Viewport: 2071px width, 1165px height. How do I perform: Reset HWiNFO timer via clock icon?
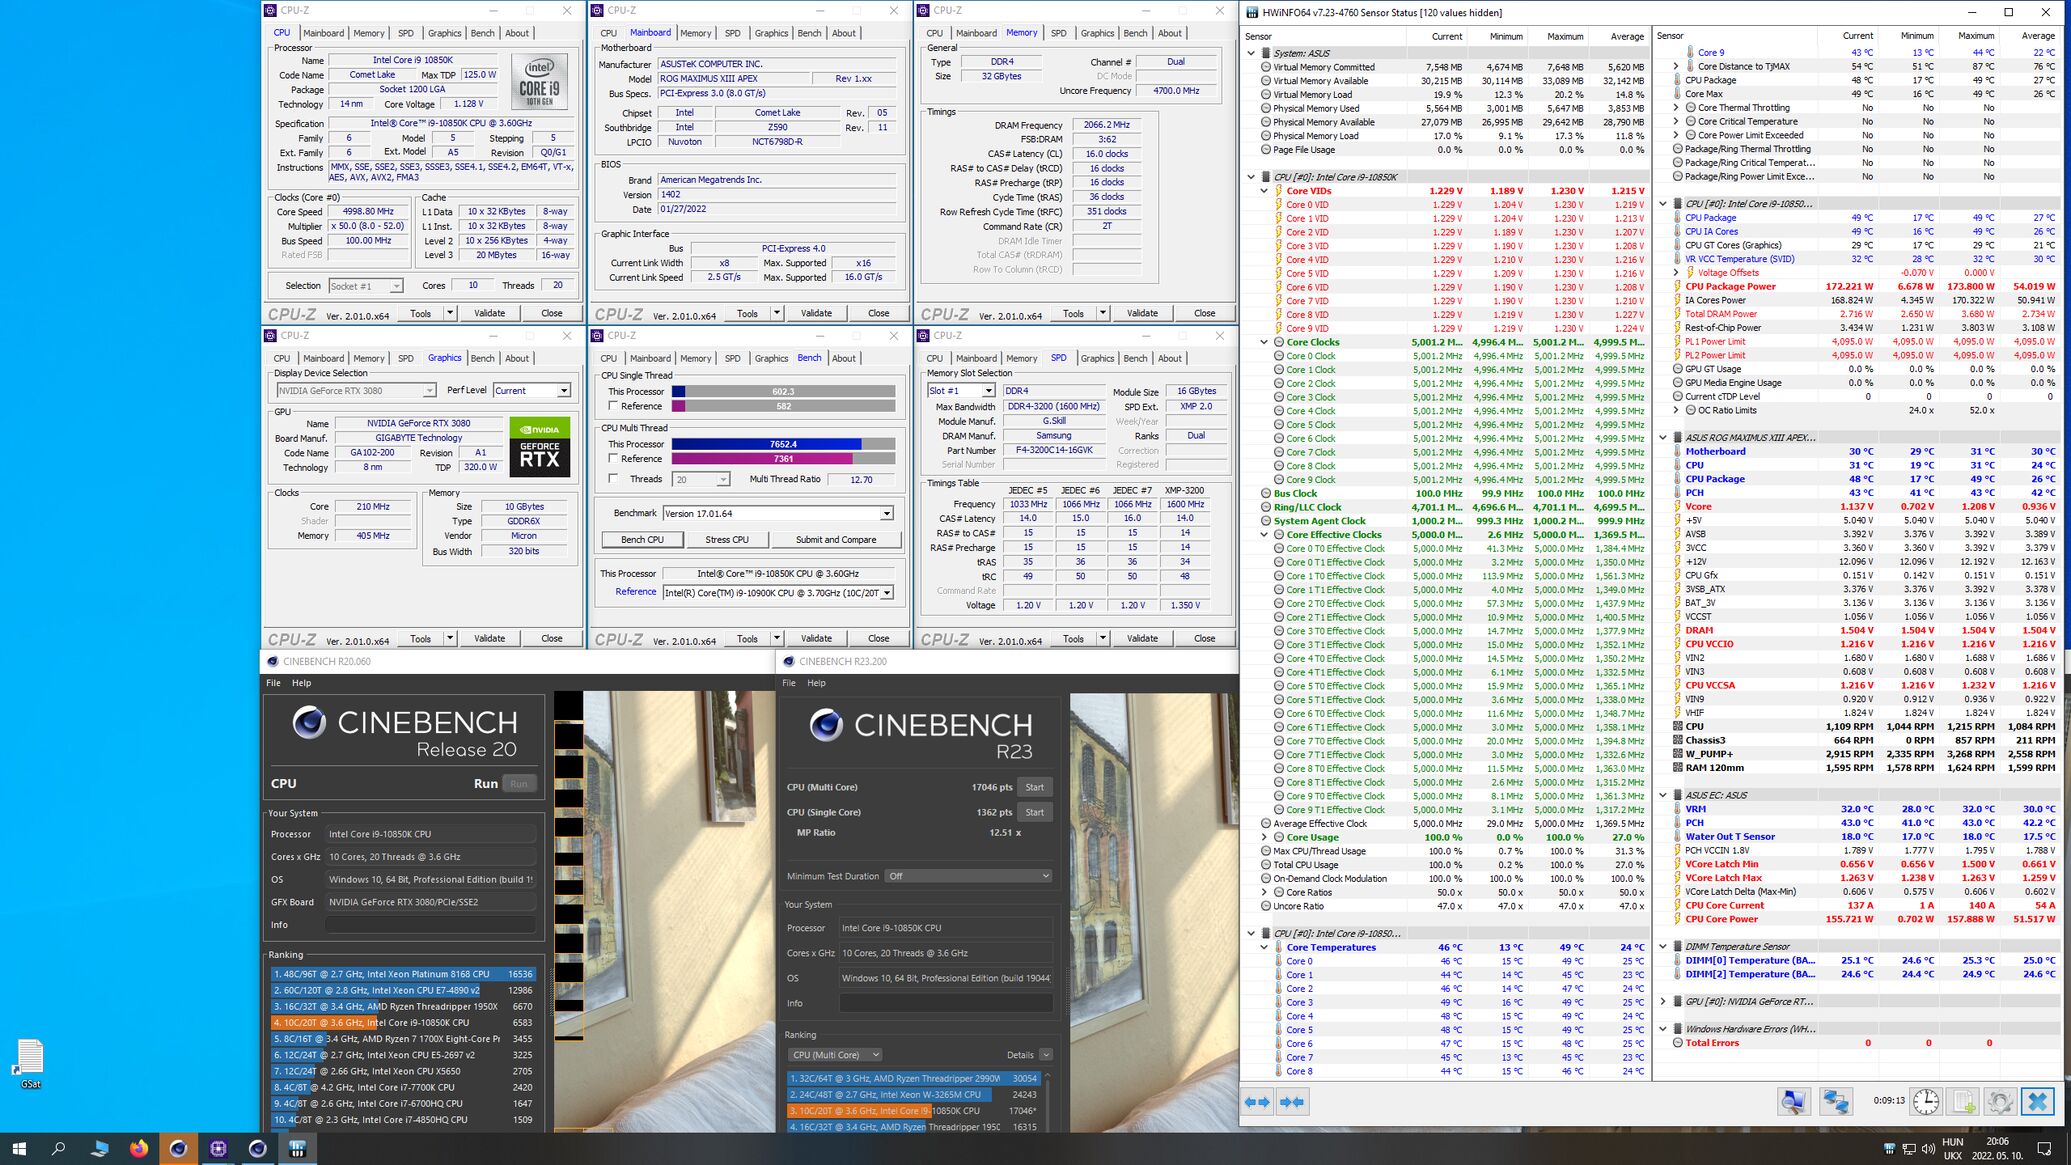[x=1926, y=1101]
